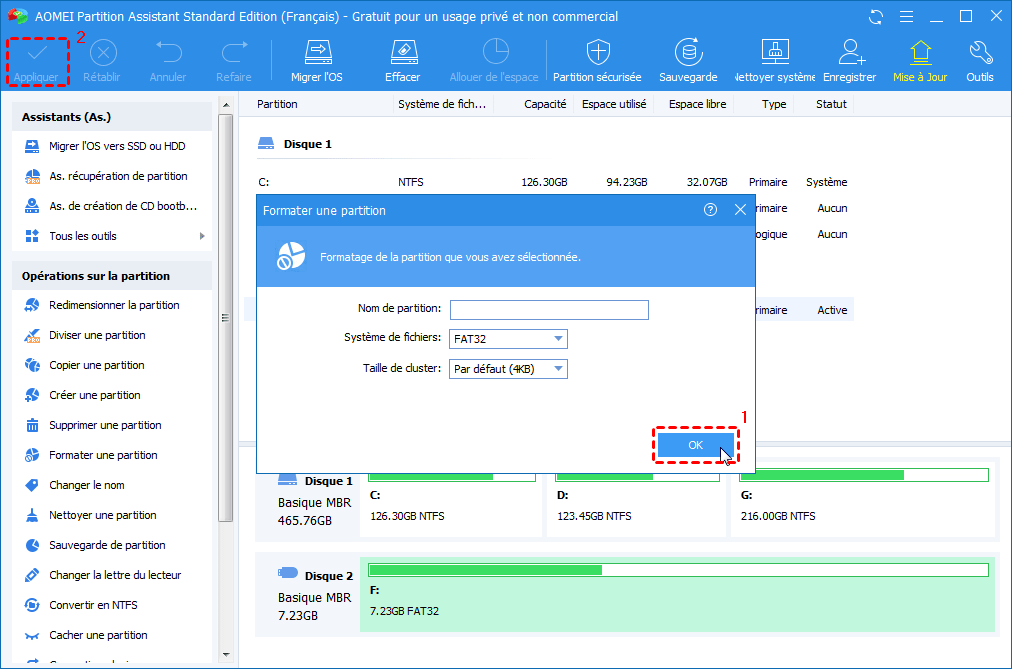The image size is (1012, 669).
Task: Click Allouer de l'espace icon
Action: [x=496, y=52]
